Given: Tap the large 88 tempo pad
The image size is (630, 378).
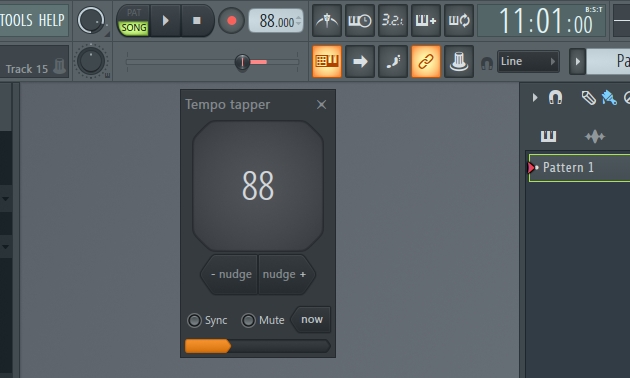Looking at the screenshot, I should tap(258, 186).
